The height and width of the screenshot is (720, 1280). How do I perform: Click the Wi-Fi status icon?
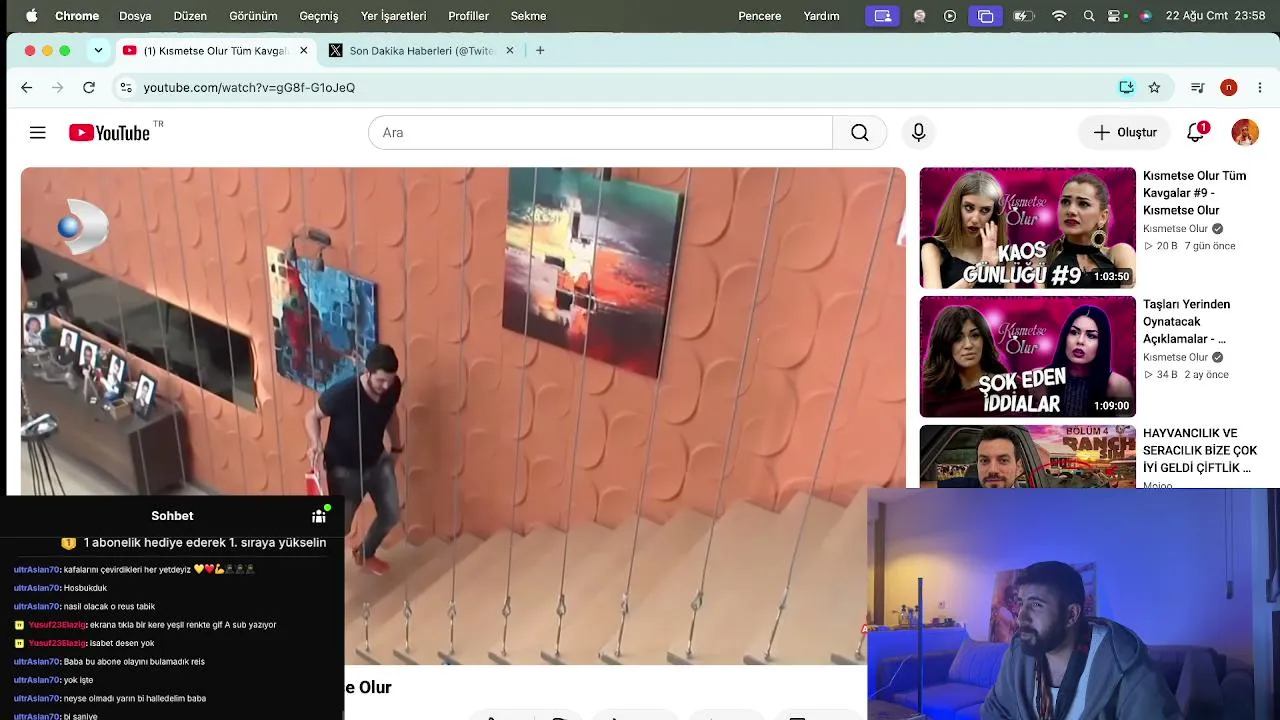pos(1059,16)
